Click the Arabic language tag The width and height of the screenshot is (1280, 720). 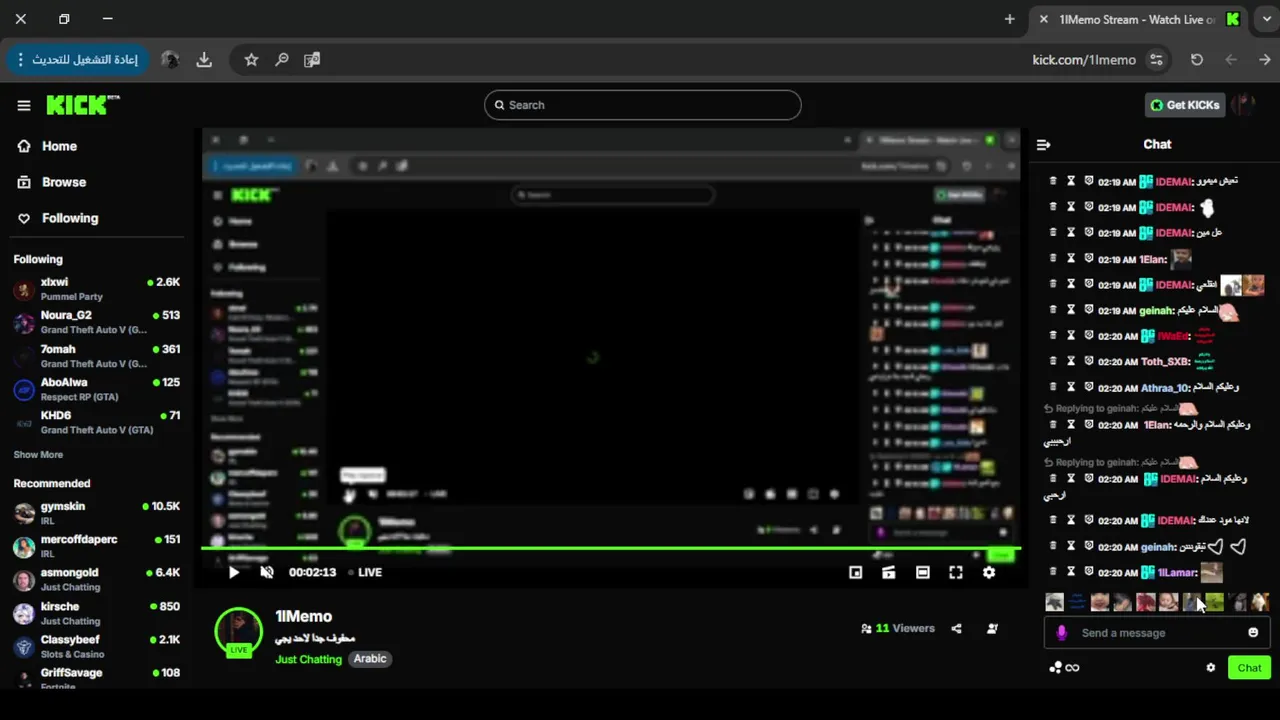[370, 659]
